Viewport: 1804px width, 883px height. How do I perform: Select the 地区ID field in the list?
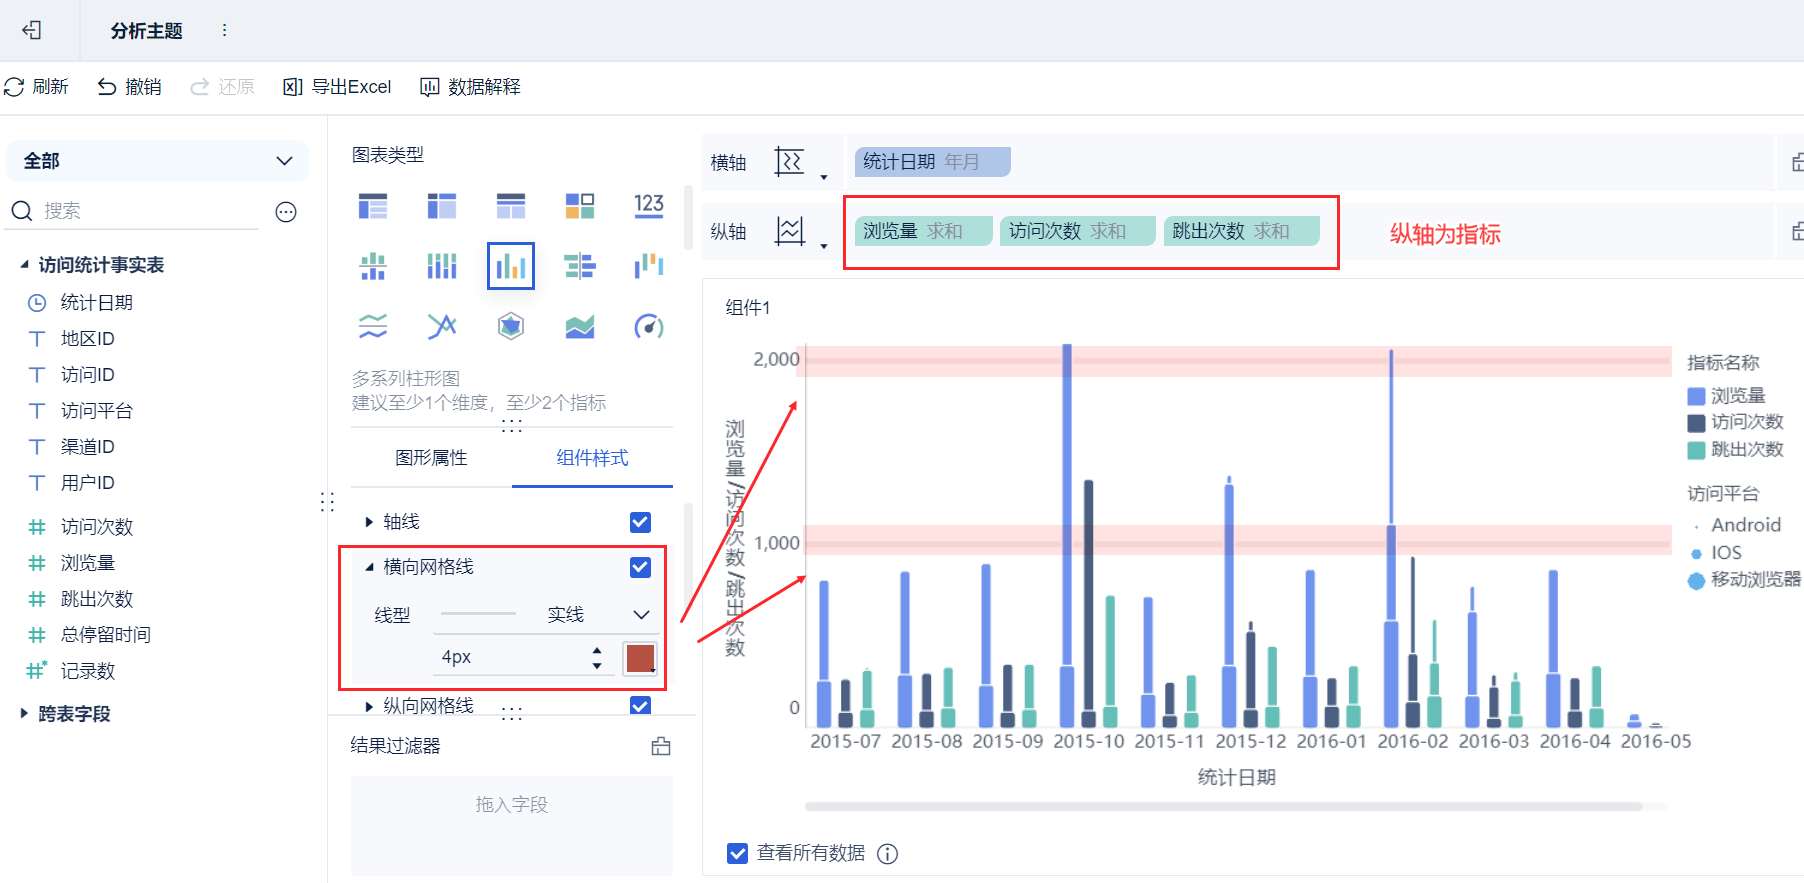88,339
